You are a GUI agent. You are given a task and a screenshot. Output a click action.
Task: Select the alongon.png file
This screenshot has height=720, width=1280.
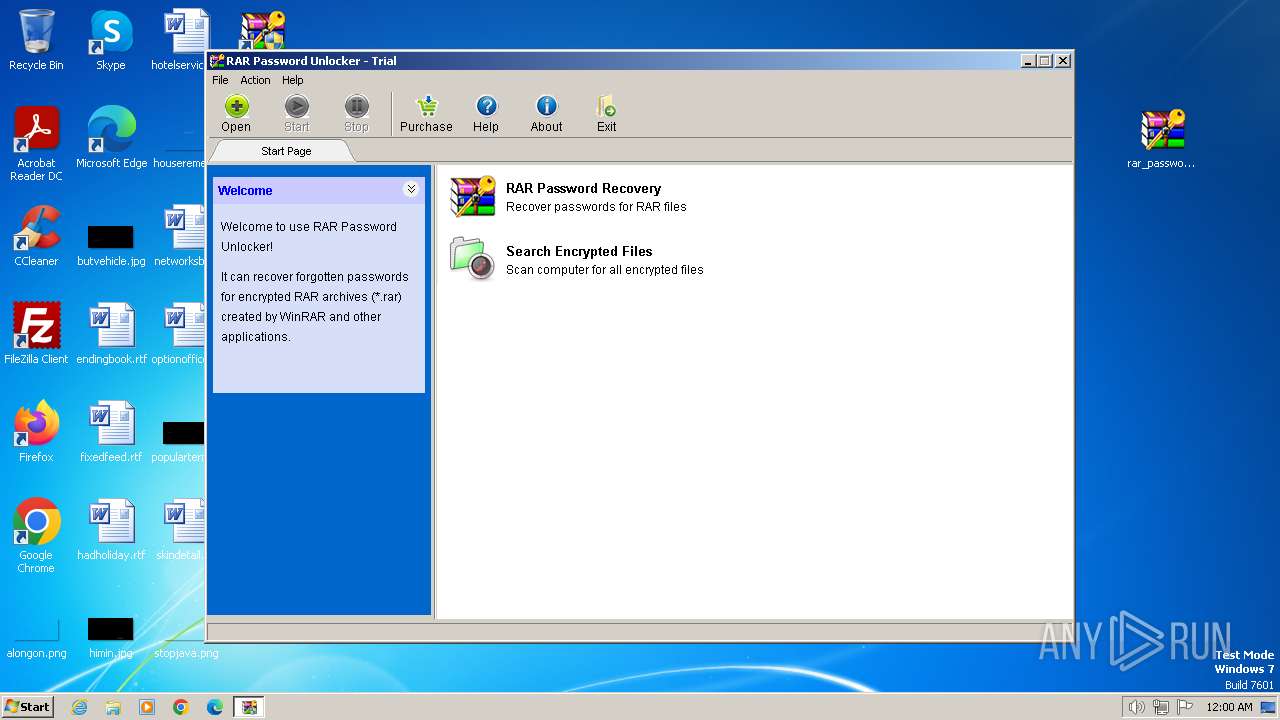coord(36,638)
